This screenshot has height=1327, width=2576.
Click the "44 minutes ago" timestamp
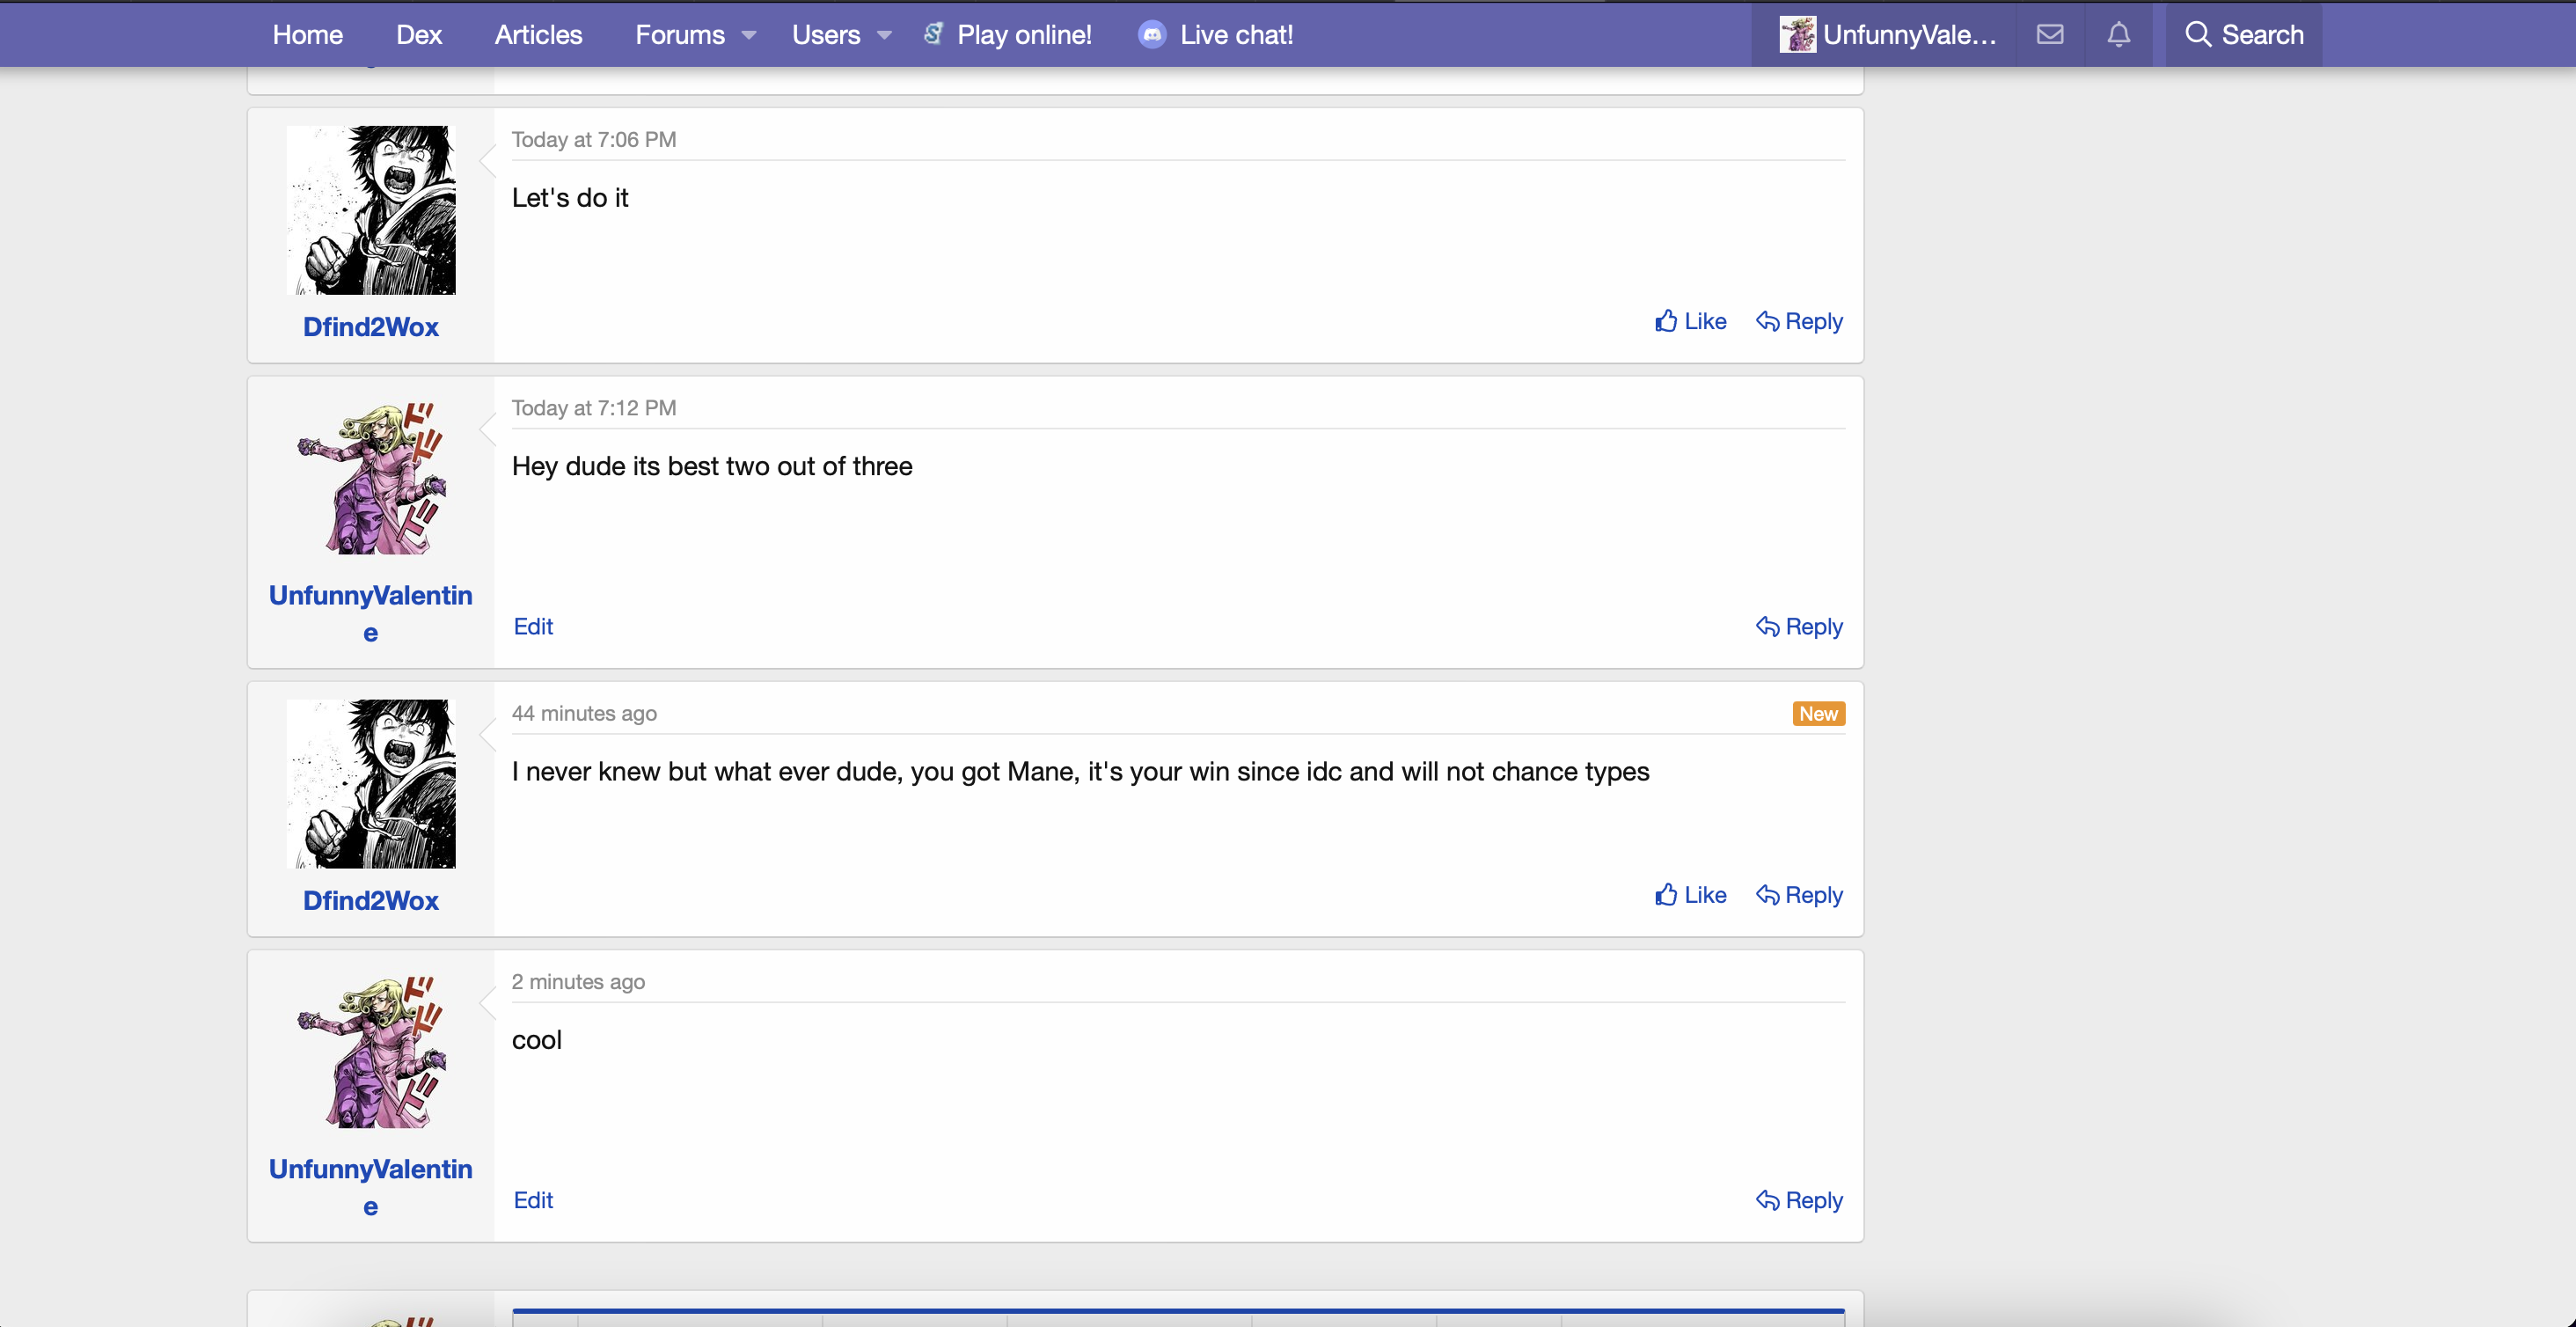584,714
